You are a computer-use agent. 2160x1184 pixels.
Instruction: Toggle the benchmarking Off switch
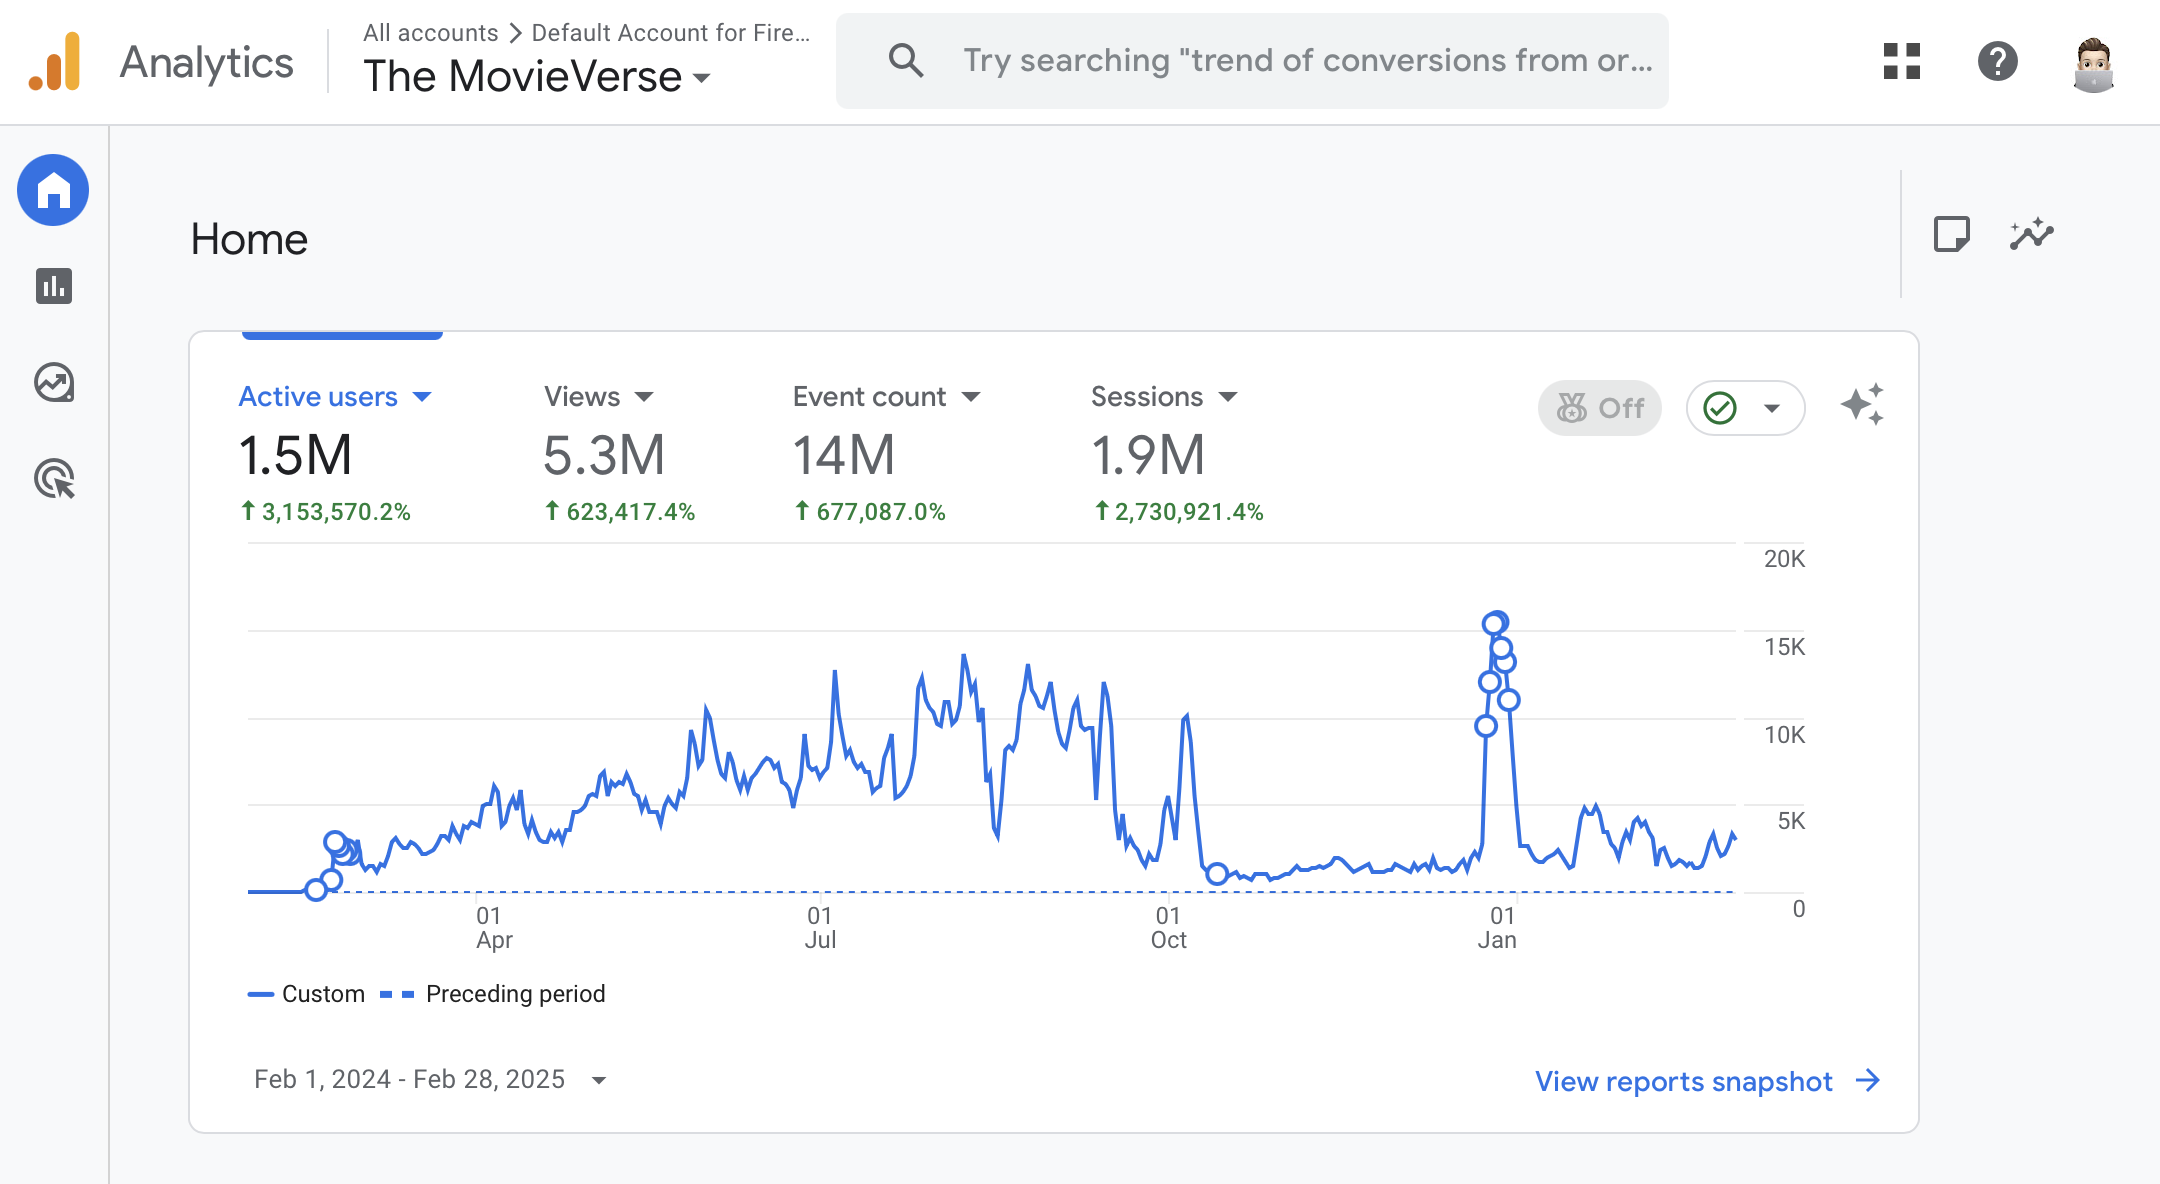pyautogui.click(x=1600, y=408)
